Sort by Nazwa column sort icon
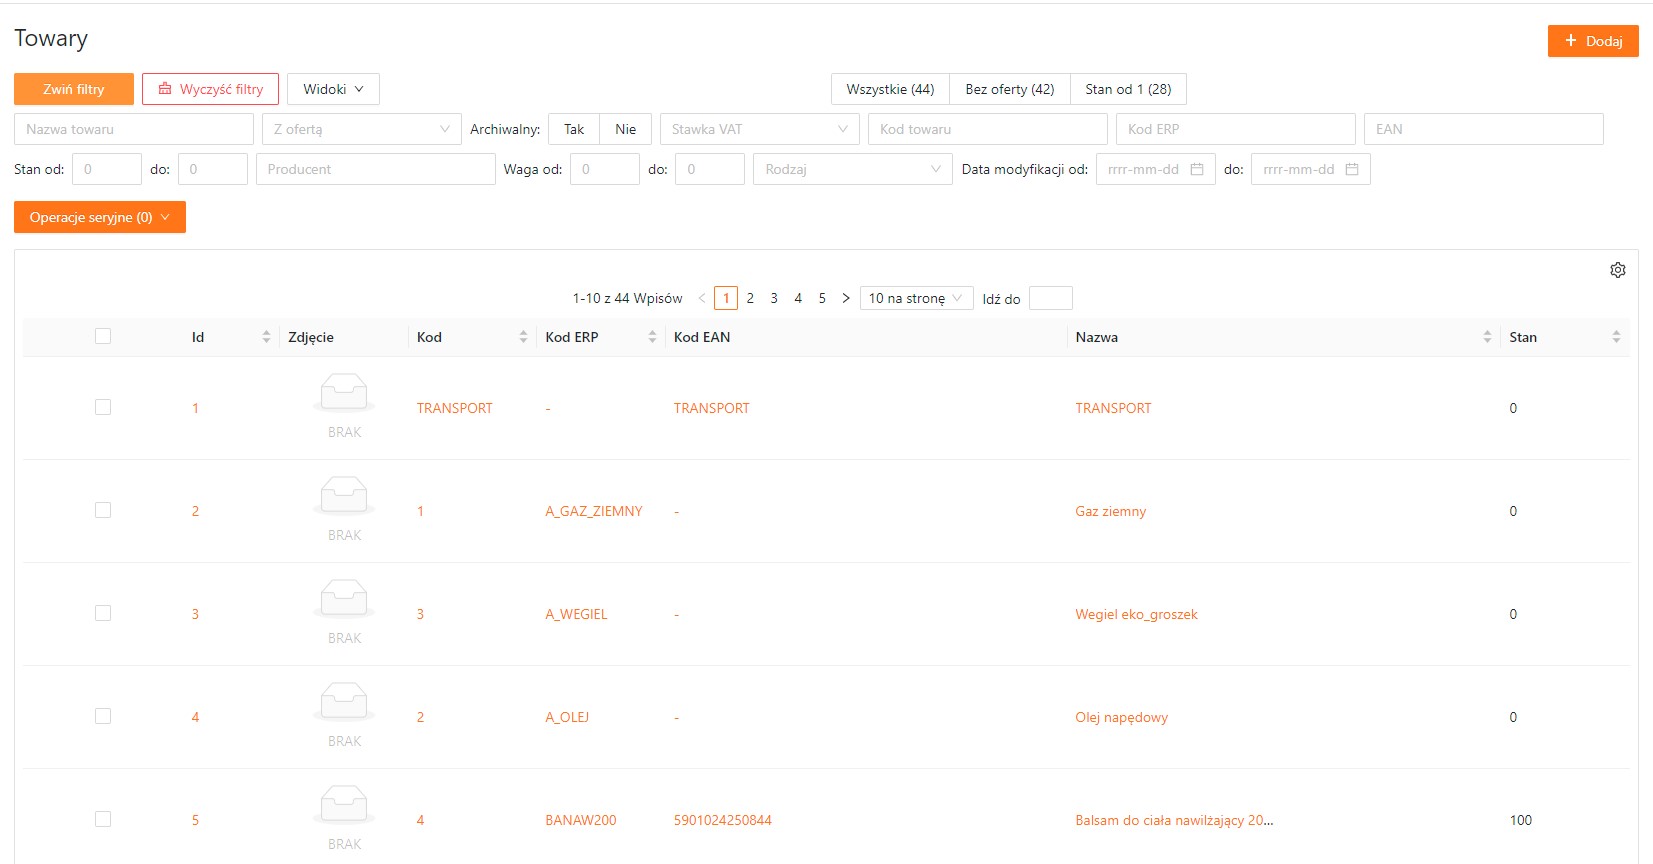Viewport: 1653px width, 864px height. point(1487,337)
